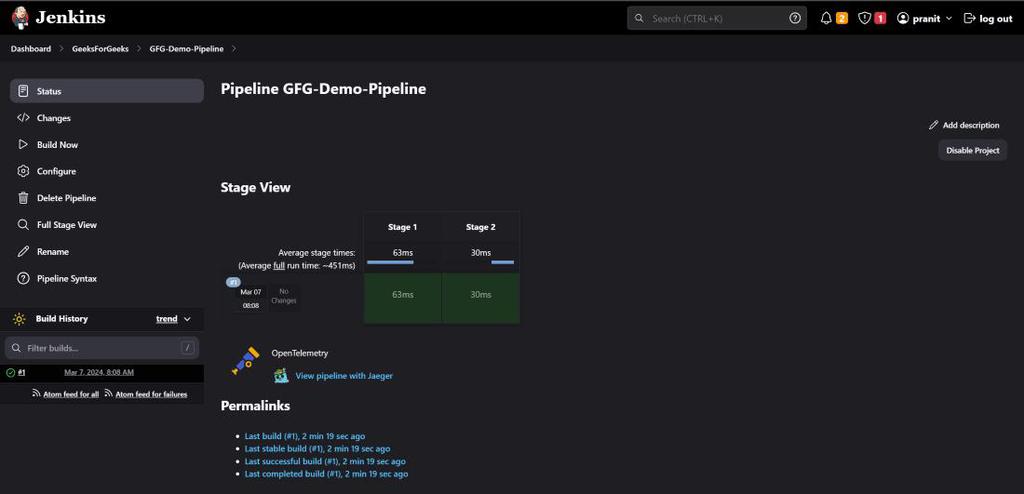Focus the Search (CTRL+K) field
Image resolution: width=1024 pixels, height=494 pixels.
[x=716, y=18]
